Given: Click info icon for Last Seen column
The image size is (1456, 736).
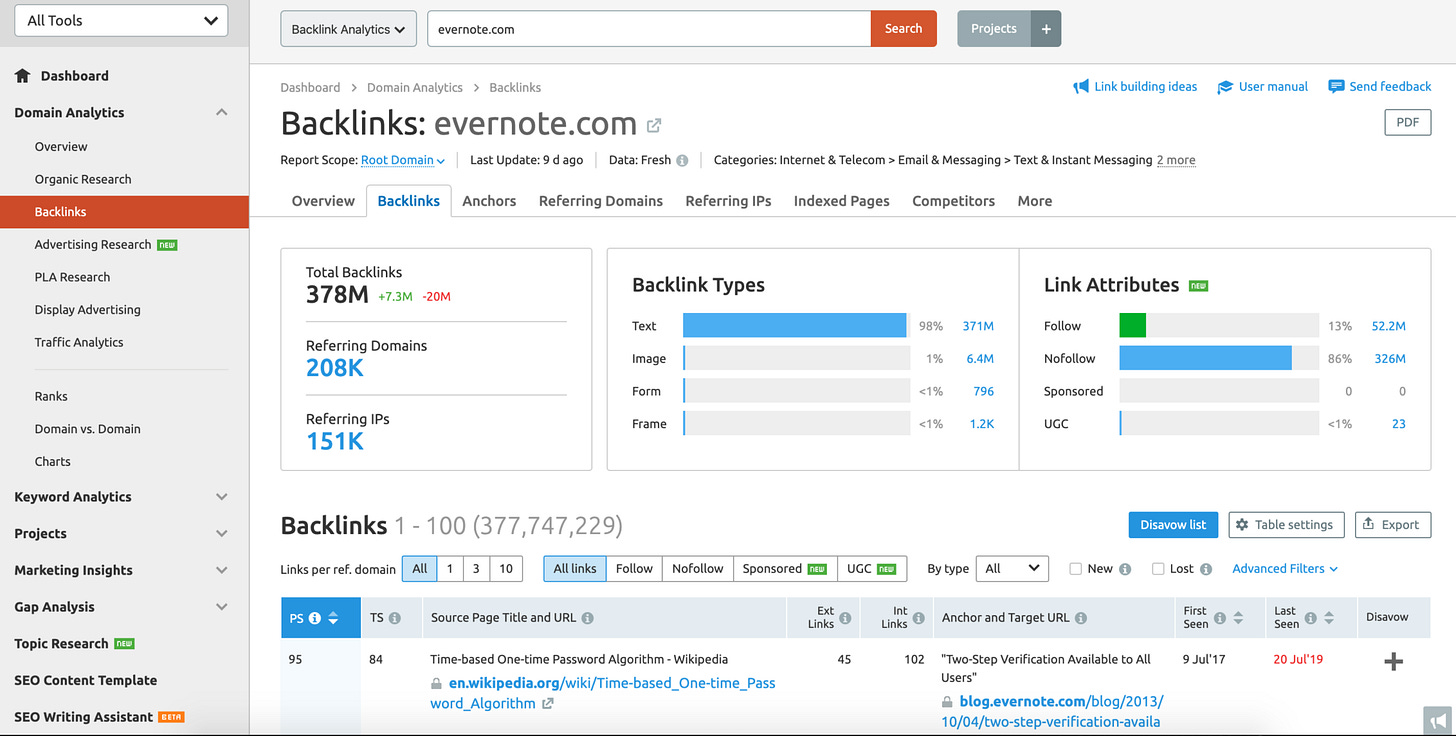Looking at the screenshot, I should pos(1311,618).
